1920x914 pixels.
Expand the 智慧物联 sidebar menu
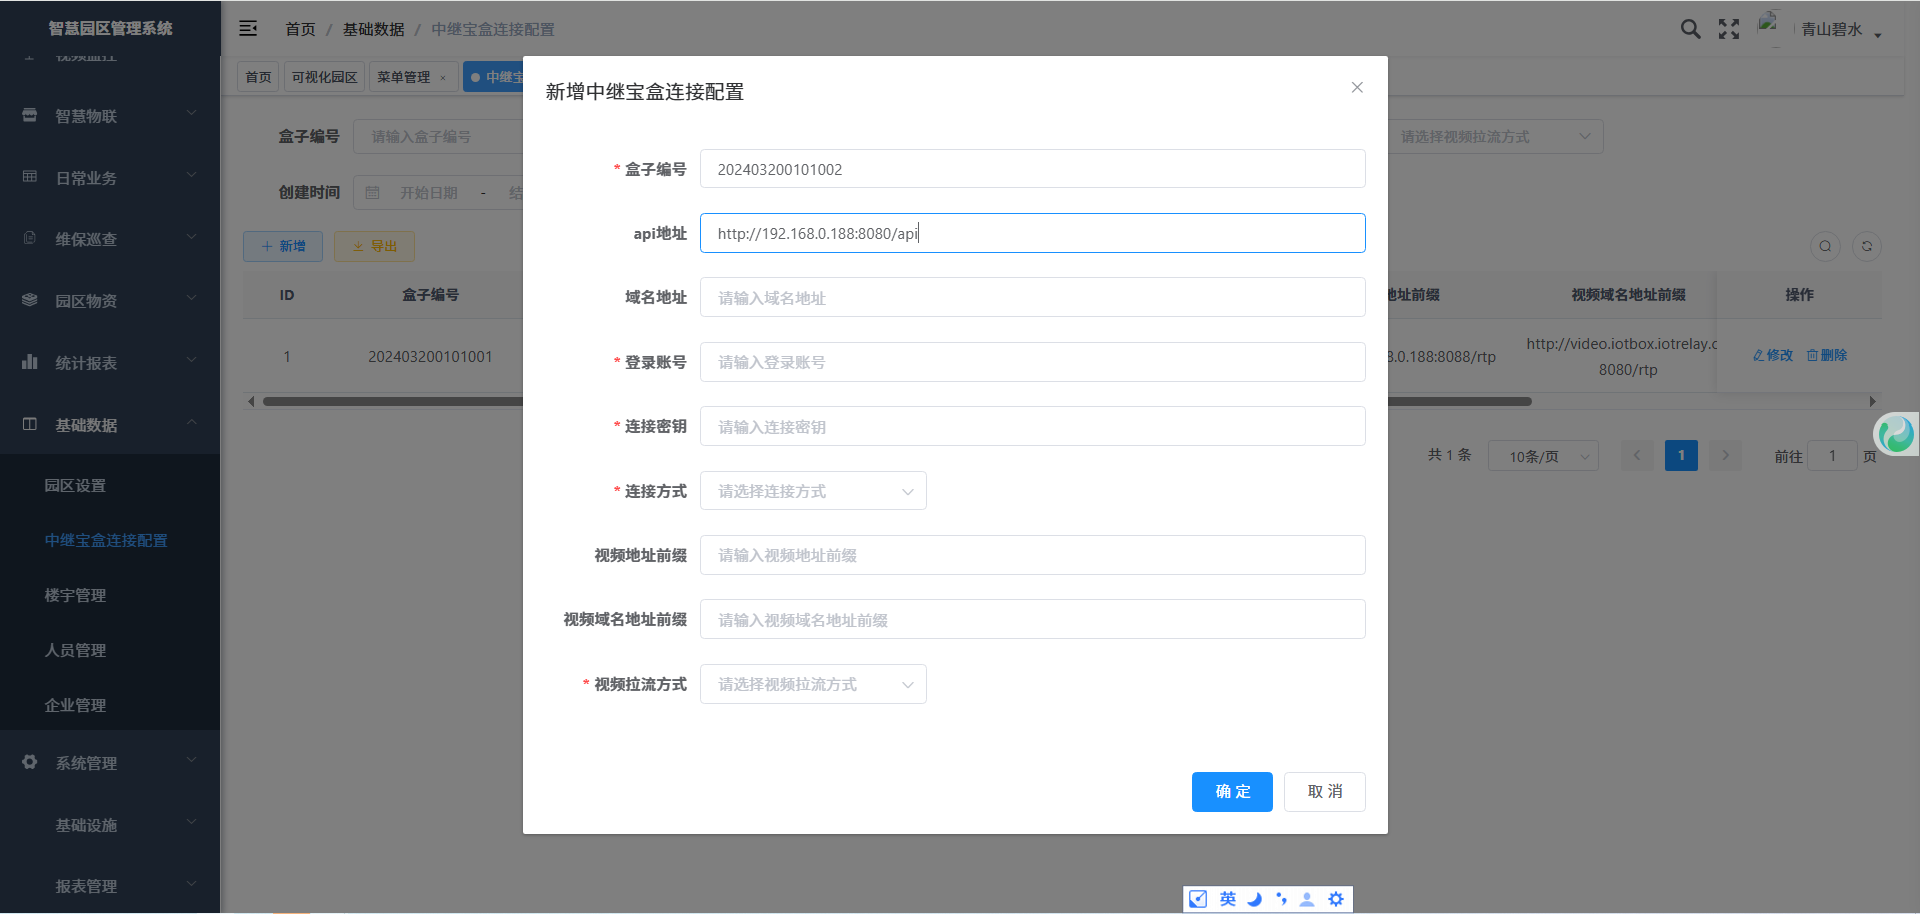pos(110,116)
